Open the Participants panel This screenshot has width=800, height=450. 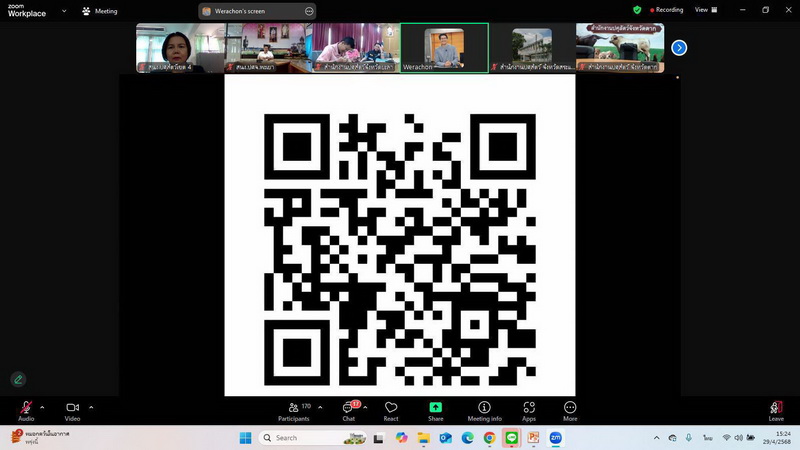[x=294, y=411]
